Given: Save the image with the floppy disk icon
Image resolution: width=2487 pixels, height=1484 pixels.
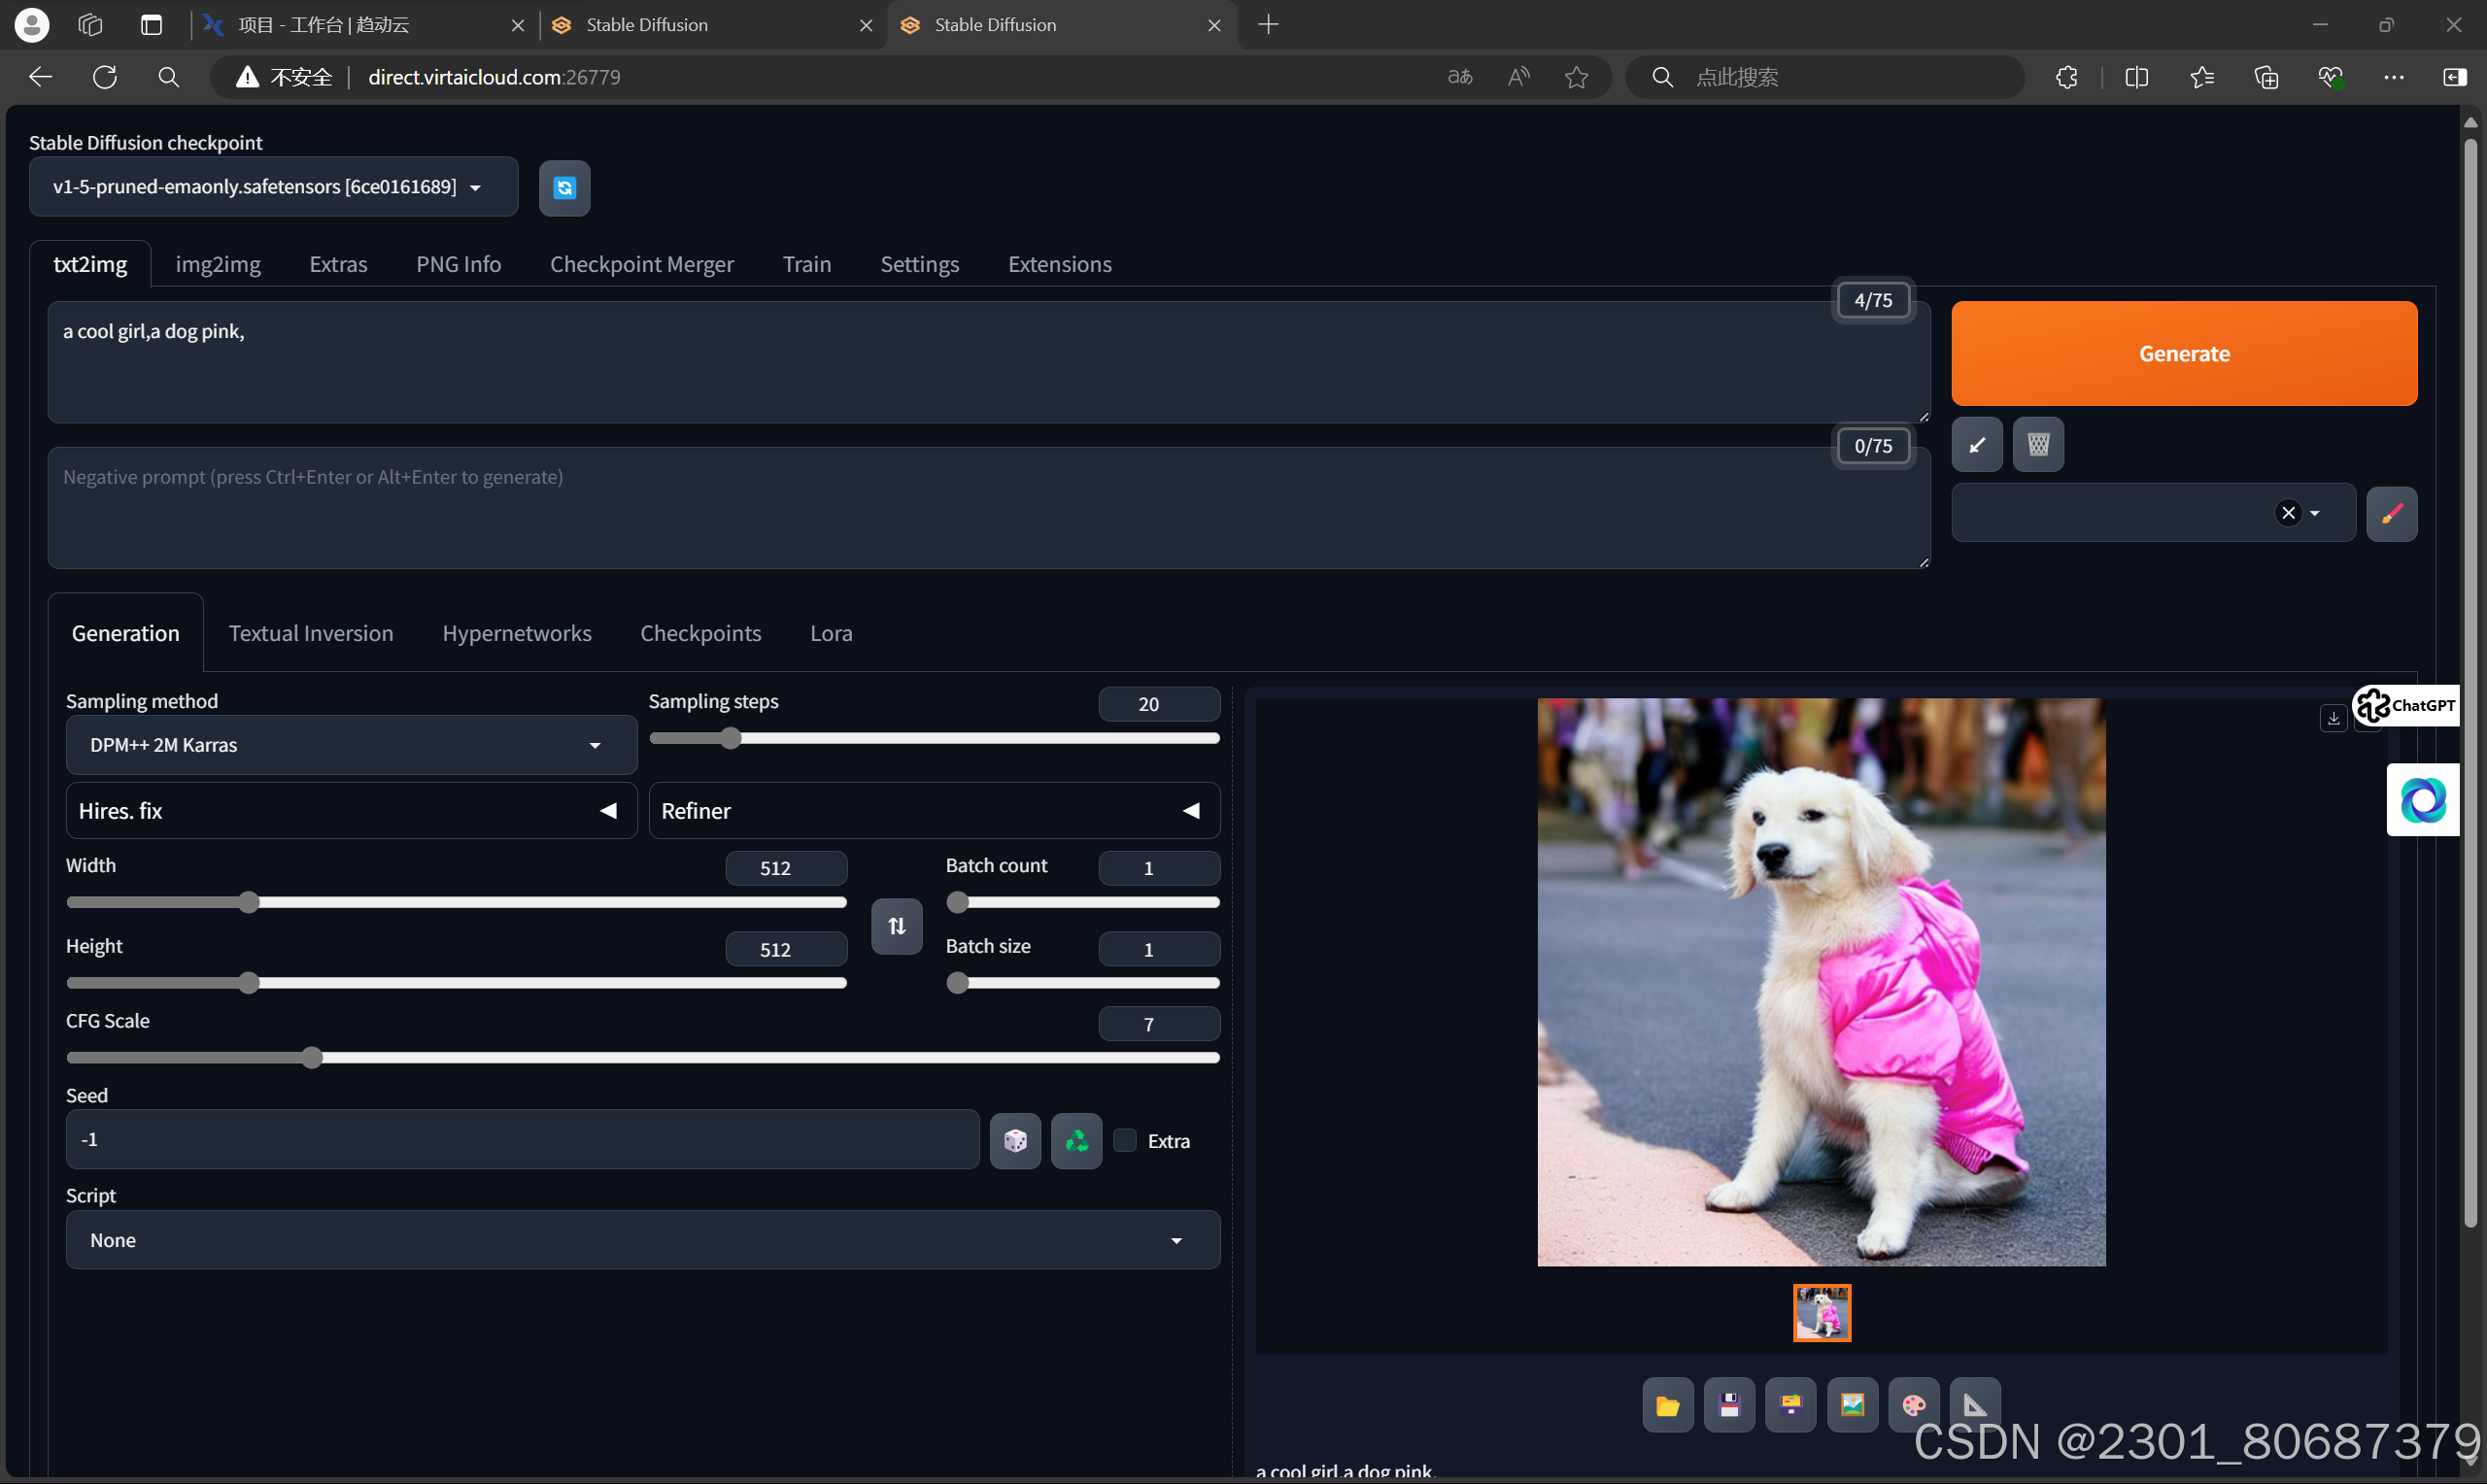Looking at the screenshot, I should 1729,1405.
